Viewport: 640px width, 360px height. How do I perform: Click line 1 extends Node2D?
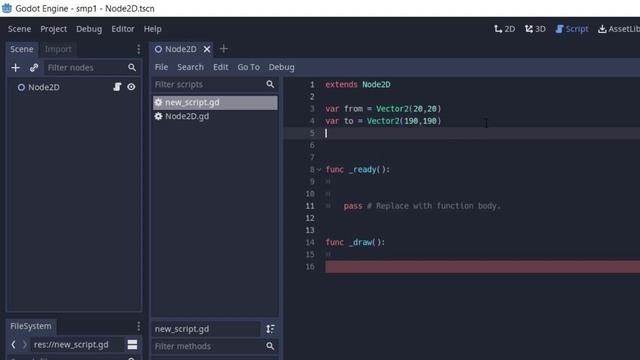[x=358, y=84]
